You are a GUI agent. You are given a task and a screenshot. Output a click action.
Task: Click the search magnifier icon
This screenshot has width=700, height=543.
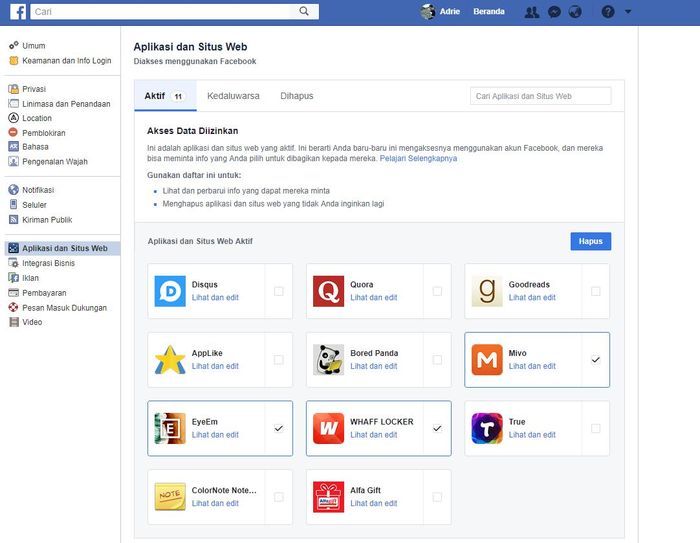tap(304, 11)
